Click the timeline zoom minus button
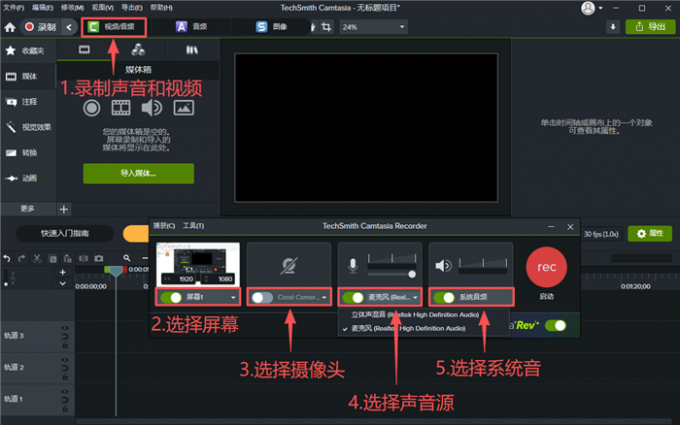This screenshot has height=425, width=680. [144, 258]
